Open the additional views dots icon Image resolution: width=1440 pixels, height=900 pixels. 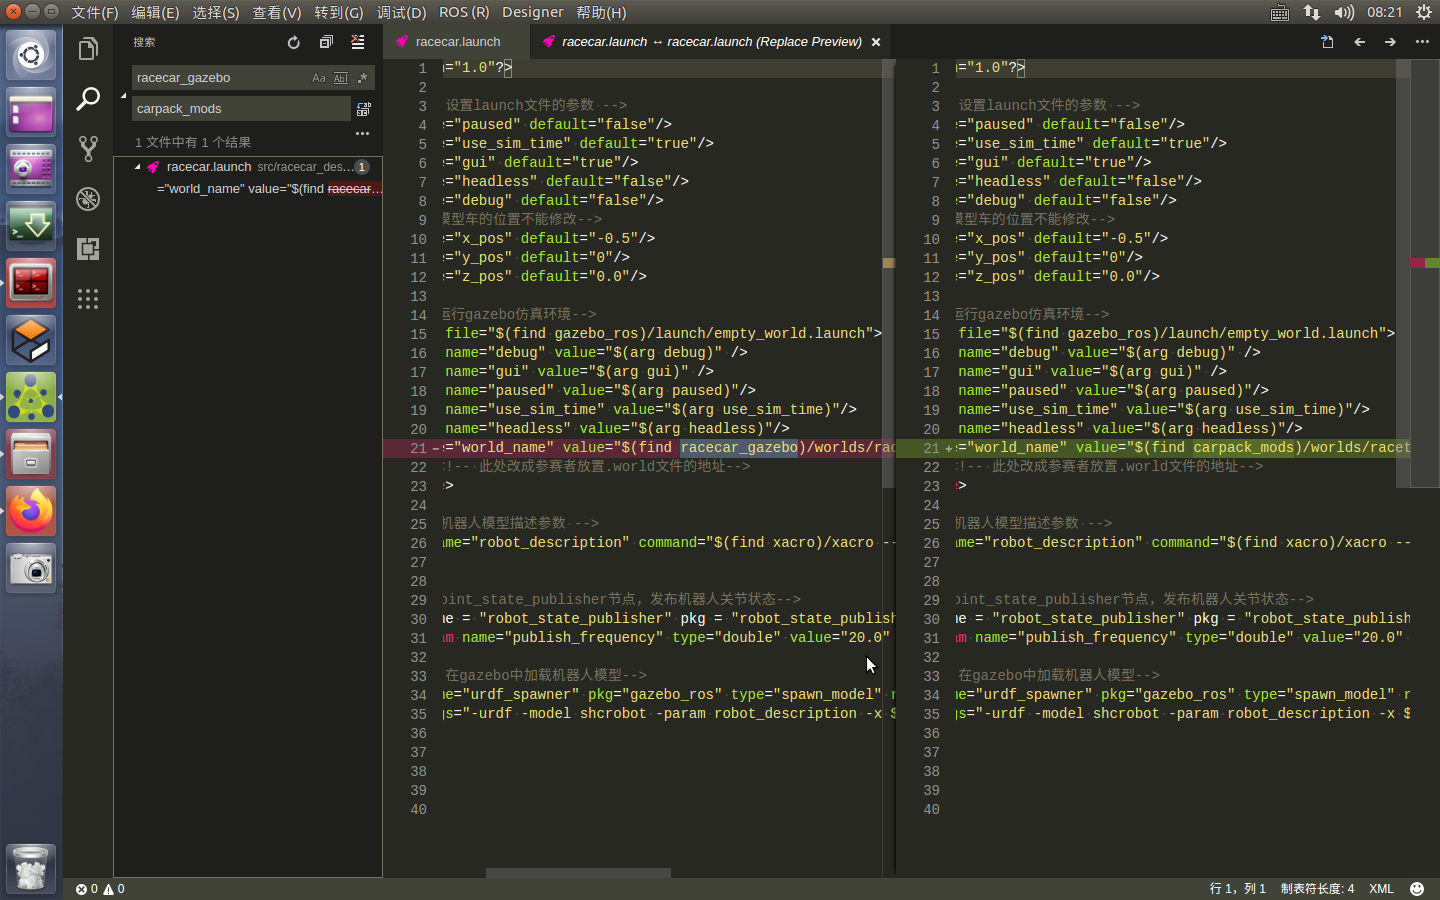click(x=88, y=299)
